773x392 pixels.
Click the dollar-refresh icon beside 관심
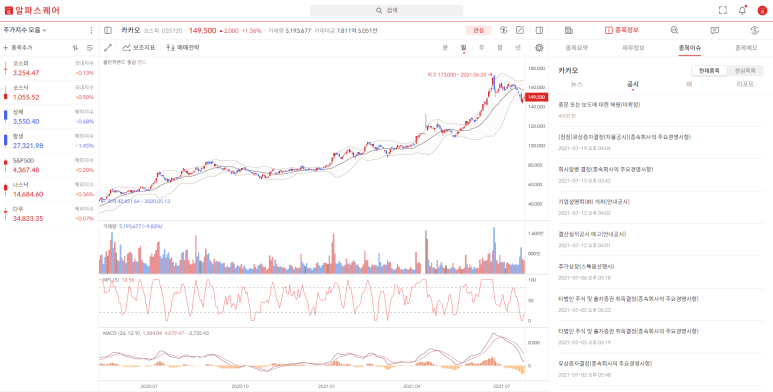tap(503, 31)
